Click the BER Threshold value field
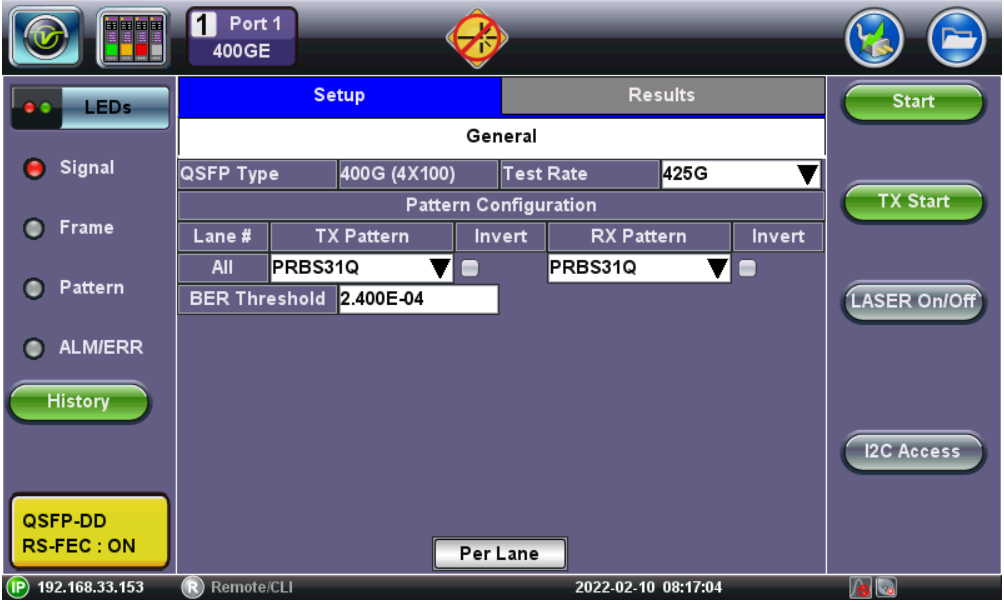 point(417,299)
